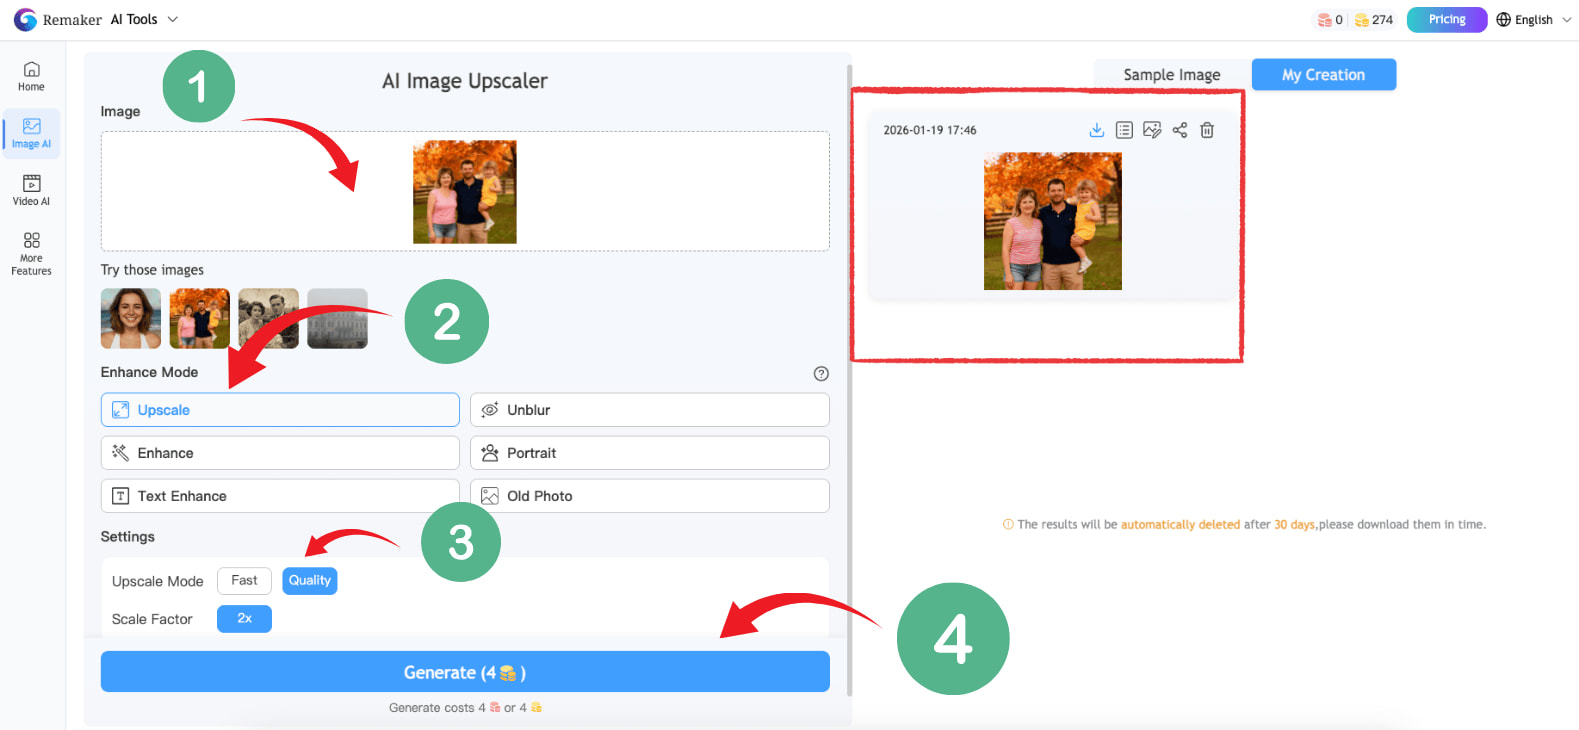Select Enhance mode option
The height and width of the screenshot is (730, 1579).
coord(280,453)
